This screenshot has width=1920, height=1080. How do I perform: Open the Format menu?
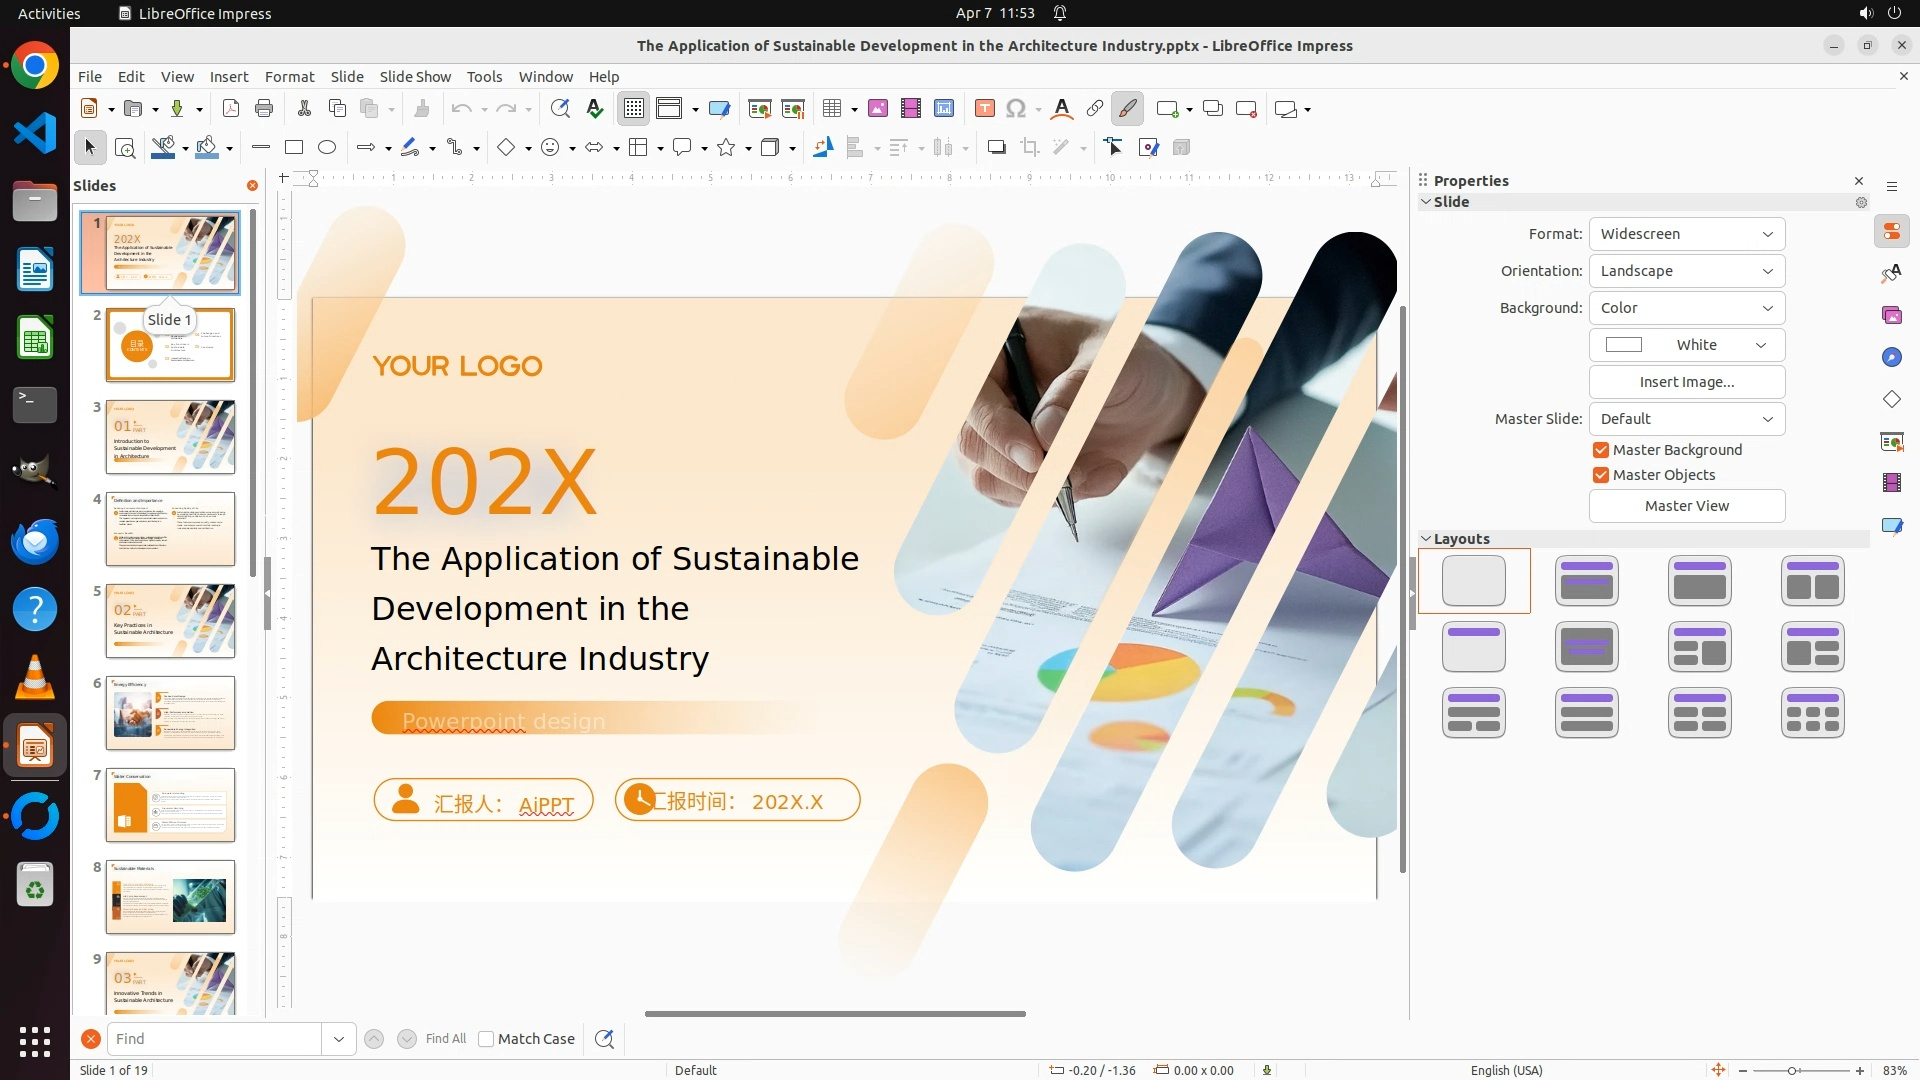[289, 77]
